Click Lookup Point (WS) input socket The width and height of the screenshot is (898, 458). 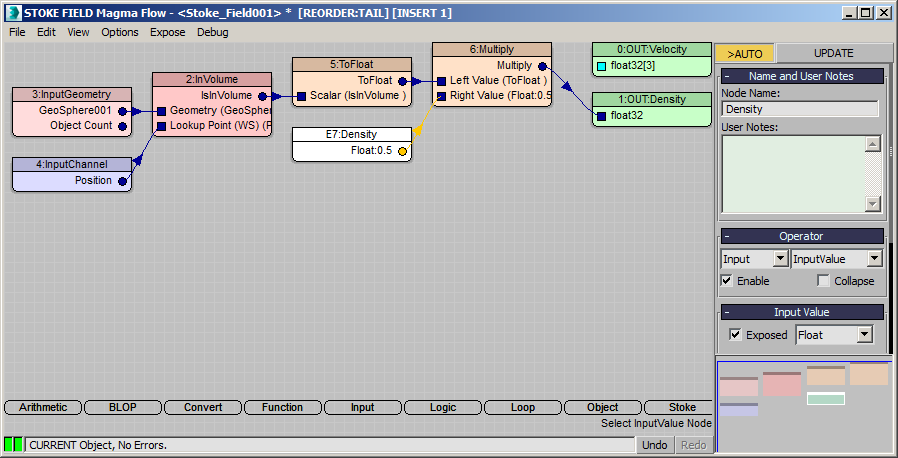[x=162, y=126]
